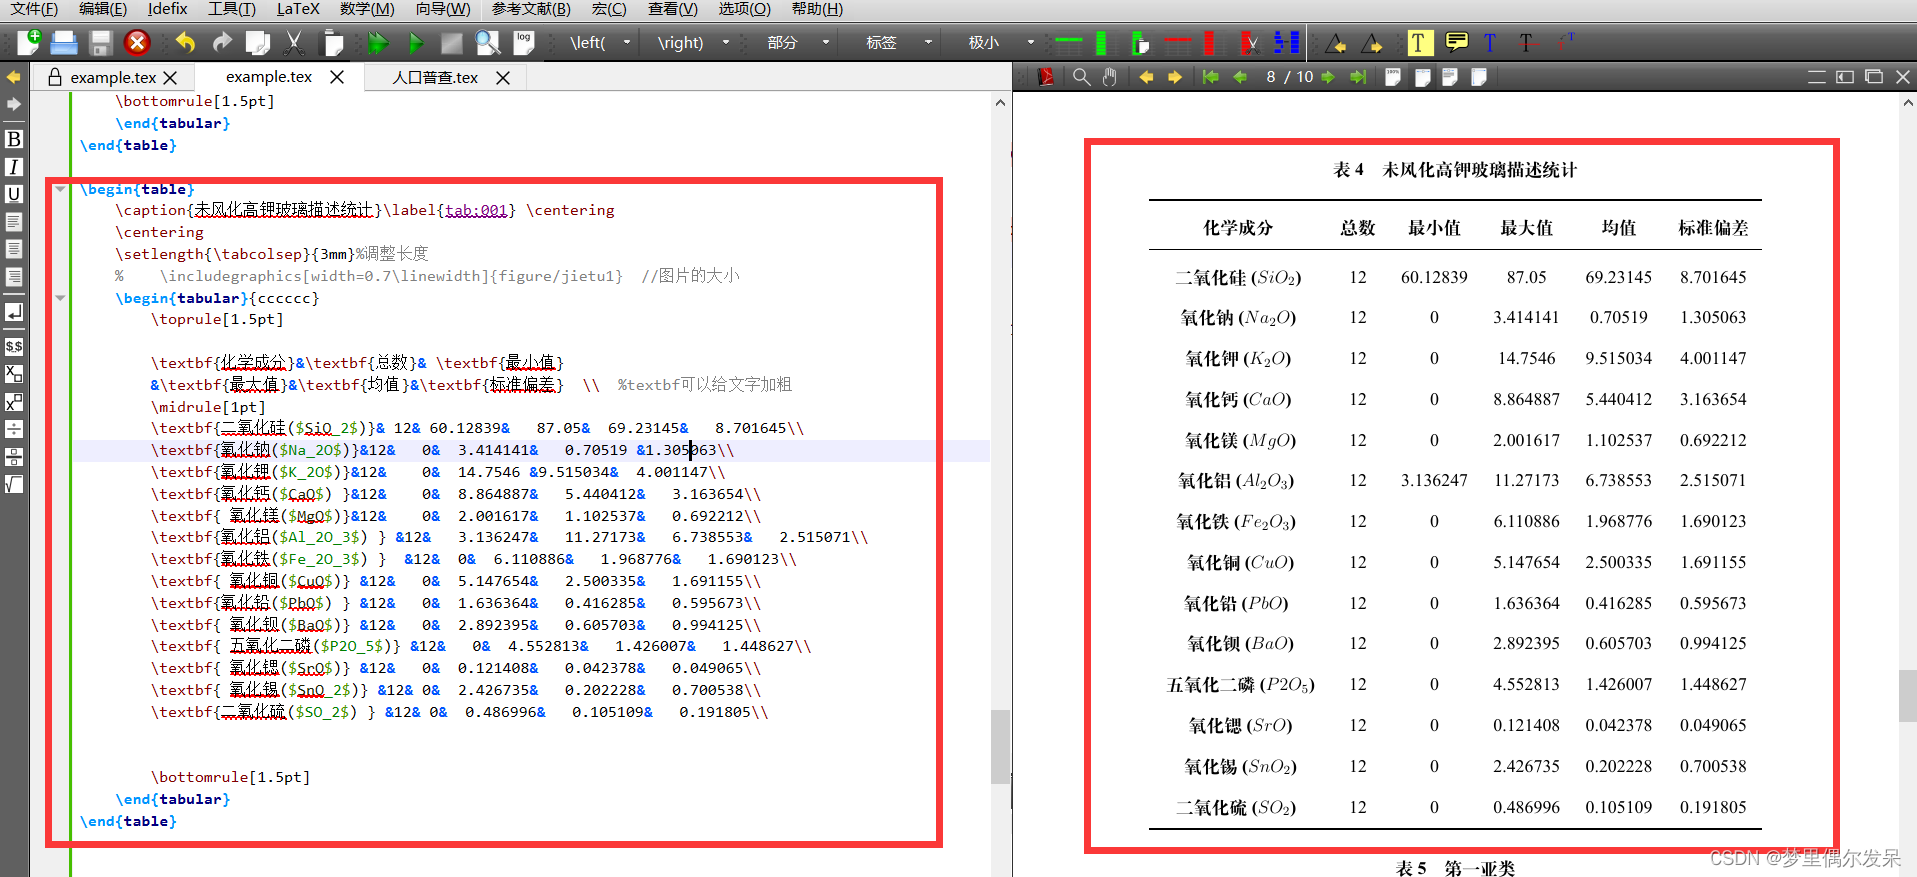Jump to the PDF's last page

(1357, 77)
